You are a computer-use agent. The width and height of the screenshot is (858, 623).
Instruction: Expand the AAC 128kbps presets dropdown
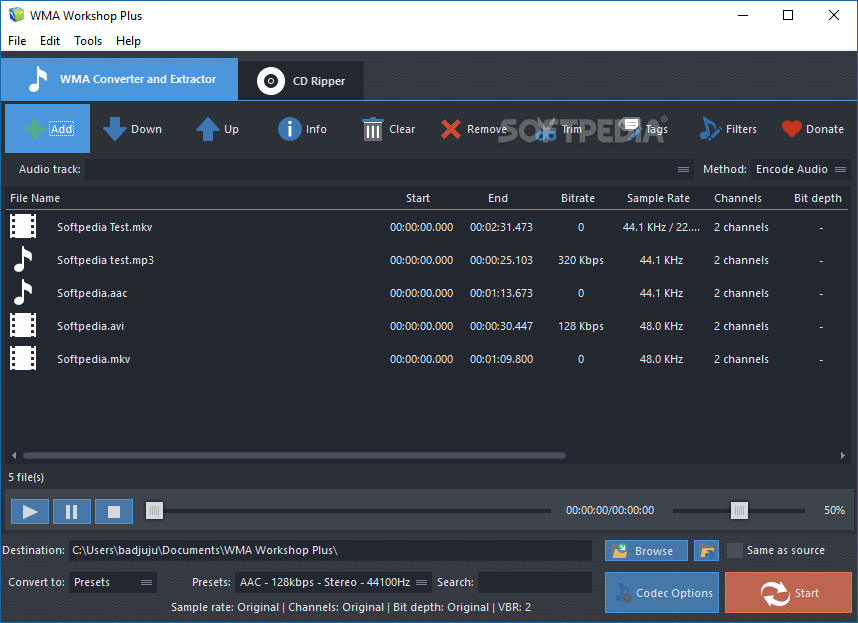coord(333,582)
